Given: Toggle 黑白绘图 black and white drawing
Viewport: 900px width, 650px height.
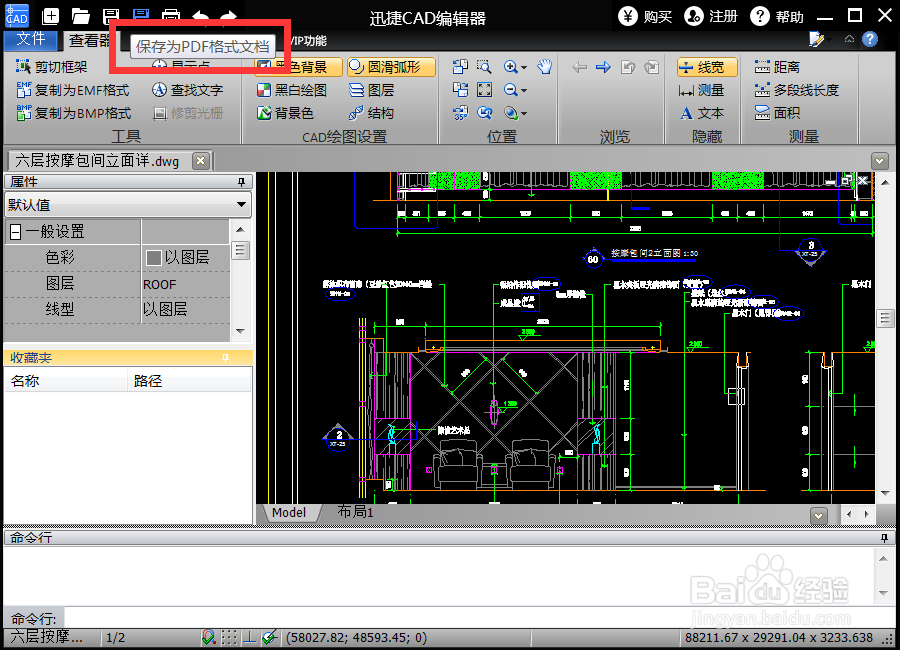Looking at the screenshot, I should [292, 90].
